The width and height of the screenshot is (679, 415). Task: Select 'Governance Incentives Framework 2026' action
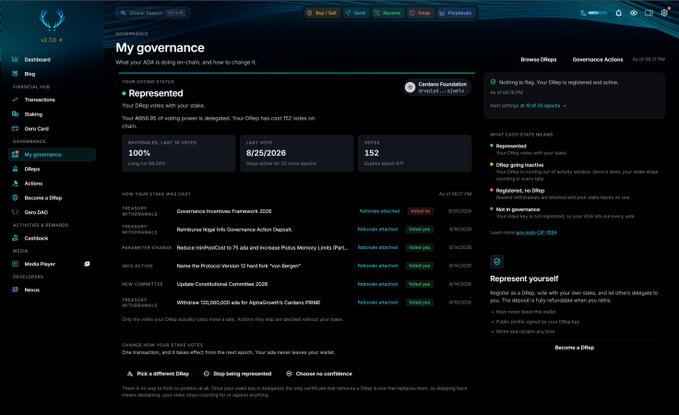pos(224,211)
